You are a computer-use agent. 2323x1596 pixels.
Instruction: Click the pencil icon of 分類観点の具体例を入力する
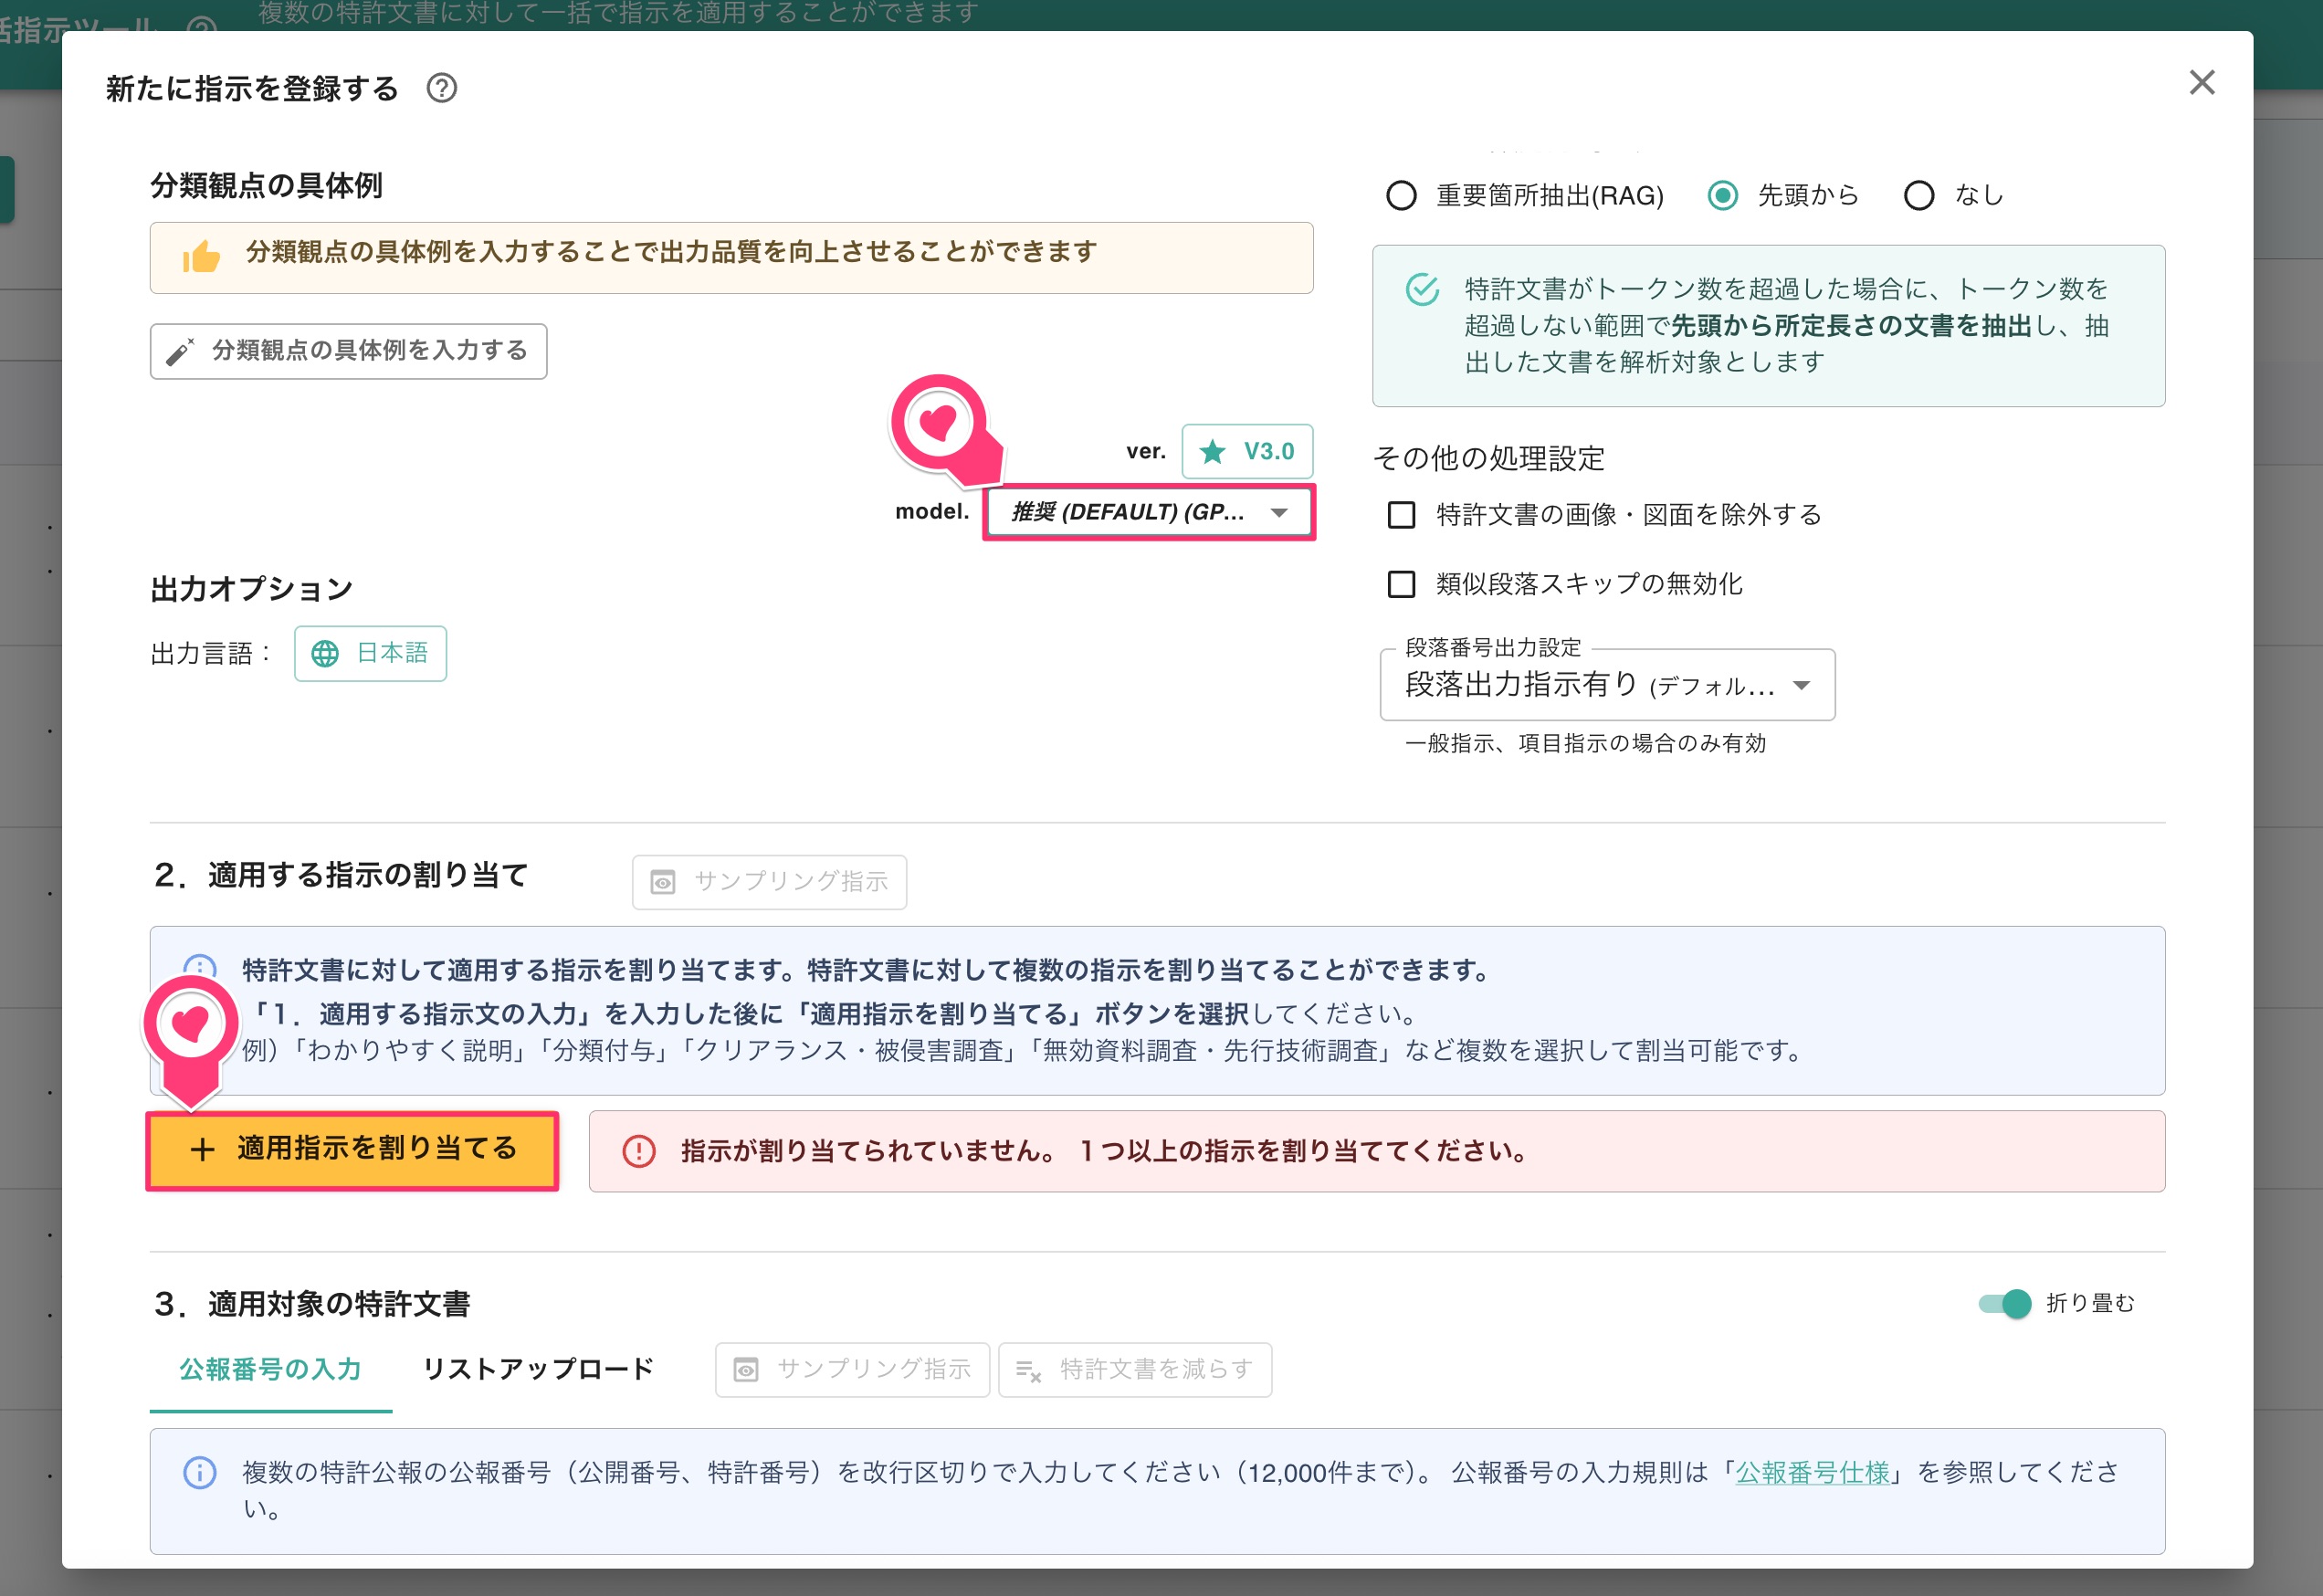click(180, 351)
